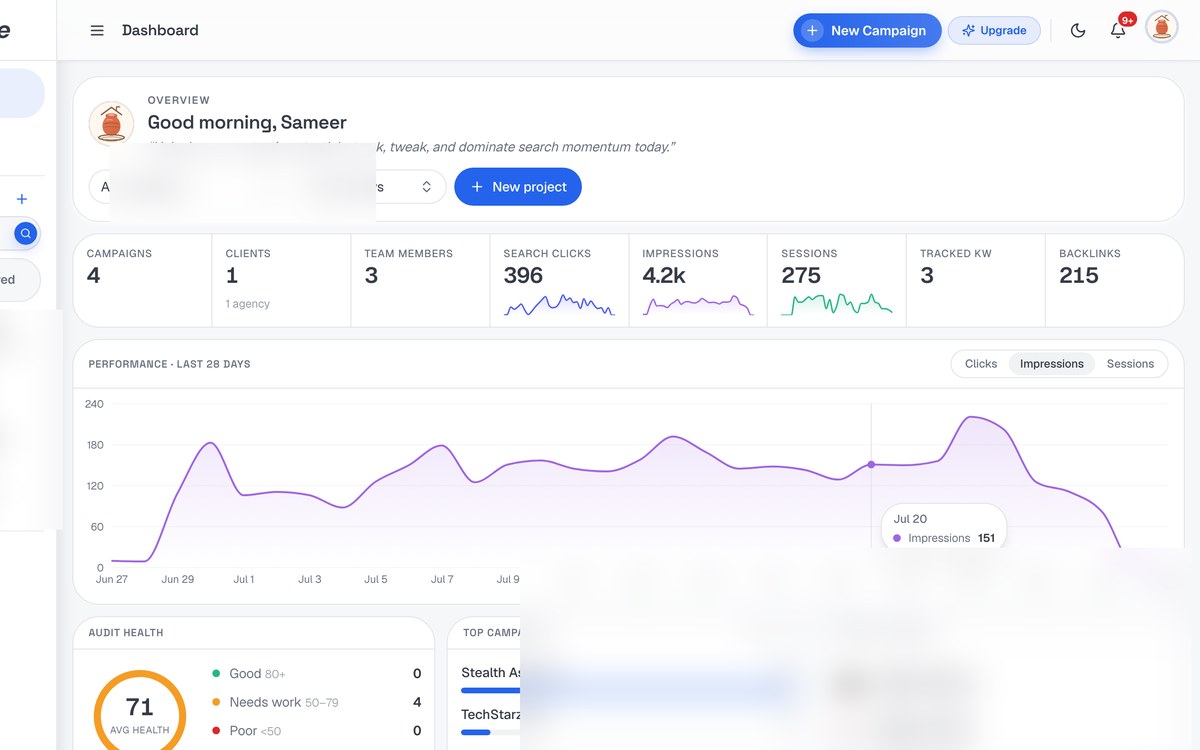The height and width of the screenshot is (750, 1200).
Task: Click the sidebar plus add icon
Action: [22, 199]
